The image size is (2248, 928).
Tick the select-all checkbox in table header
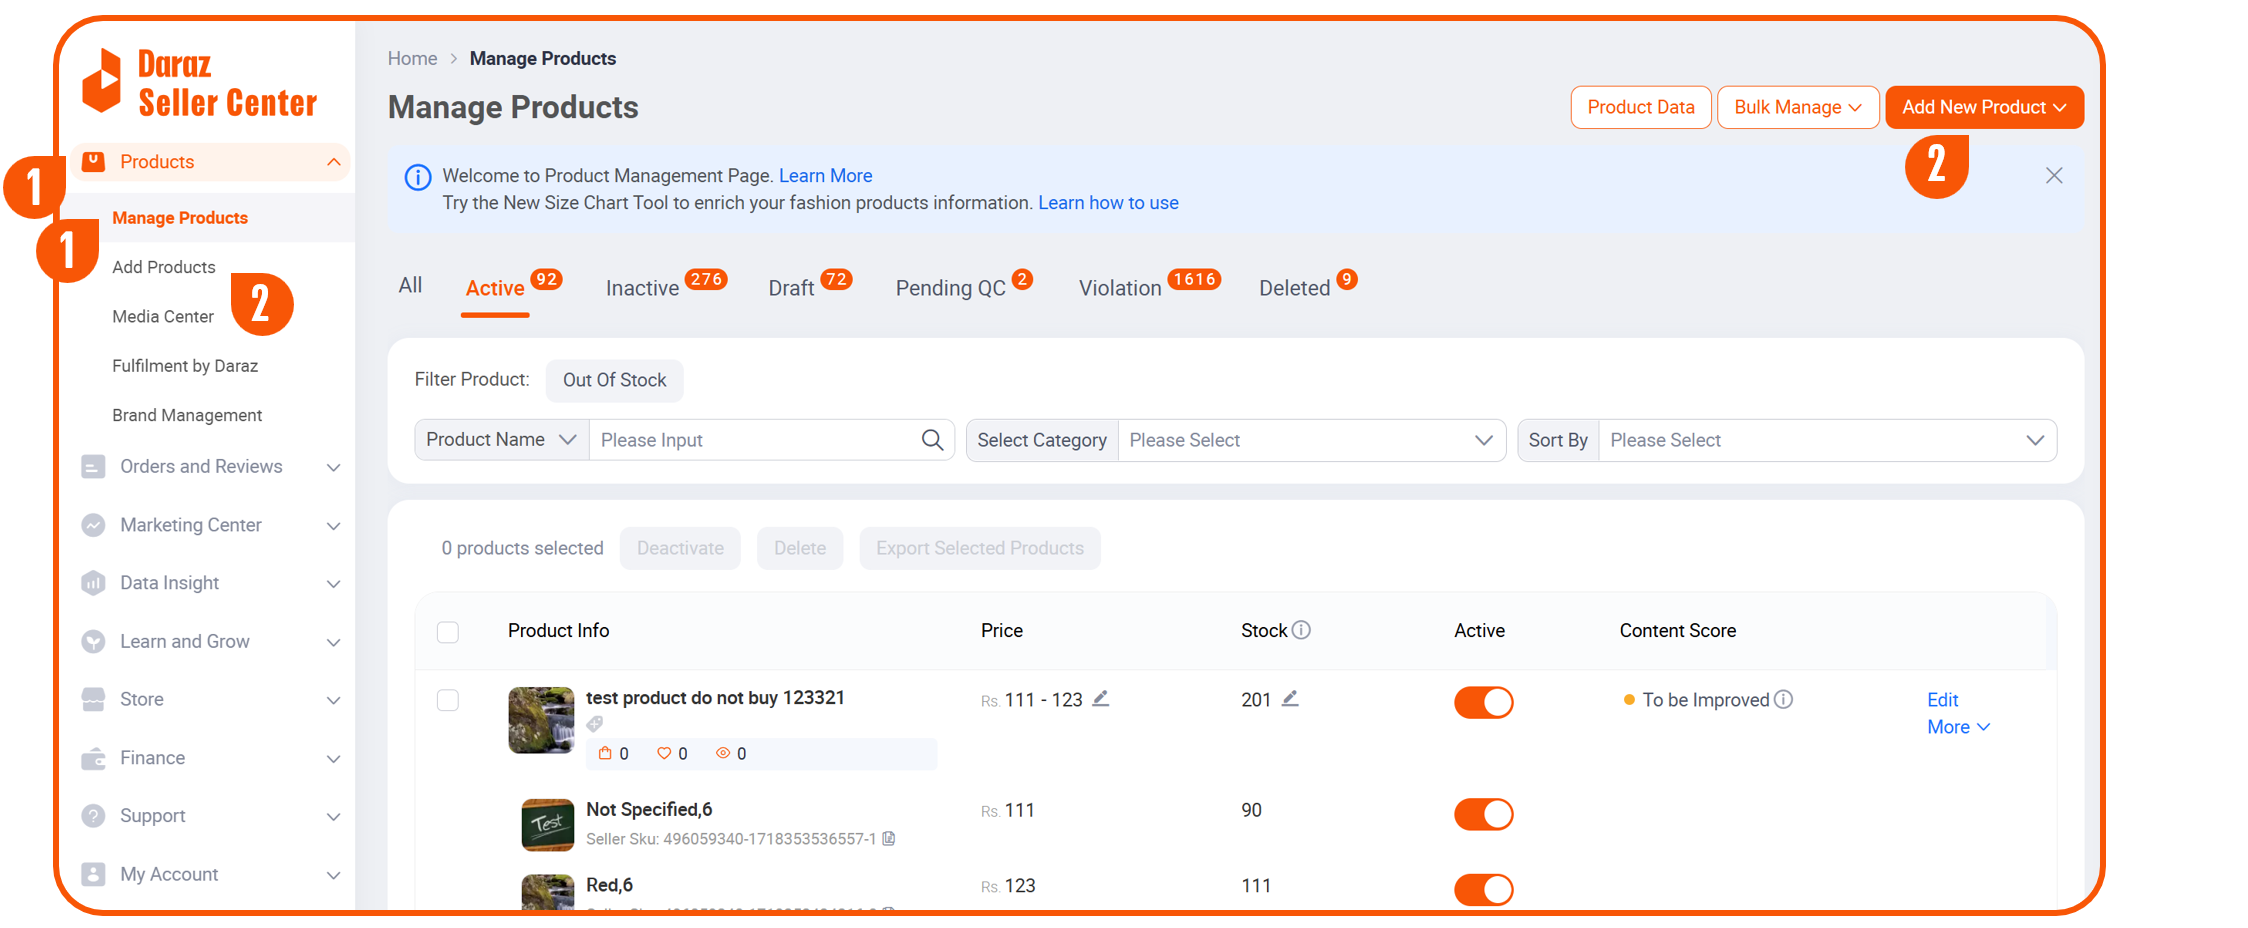[x=448, y=632]
